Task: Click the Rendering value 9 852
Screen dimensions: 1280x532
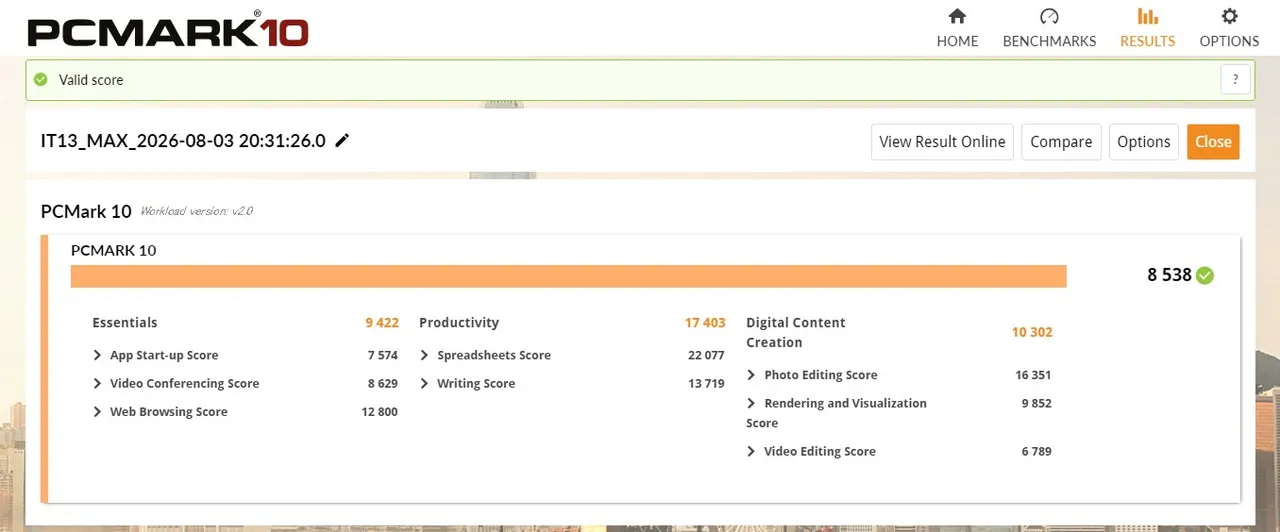Action: [x=1036, y=403]
